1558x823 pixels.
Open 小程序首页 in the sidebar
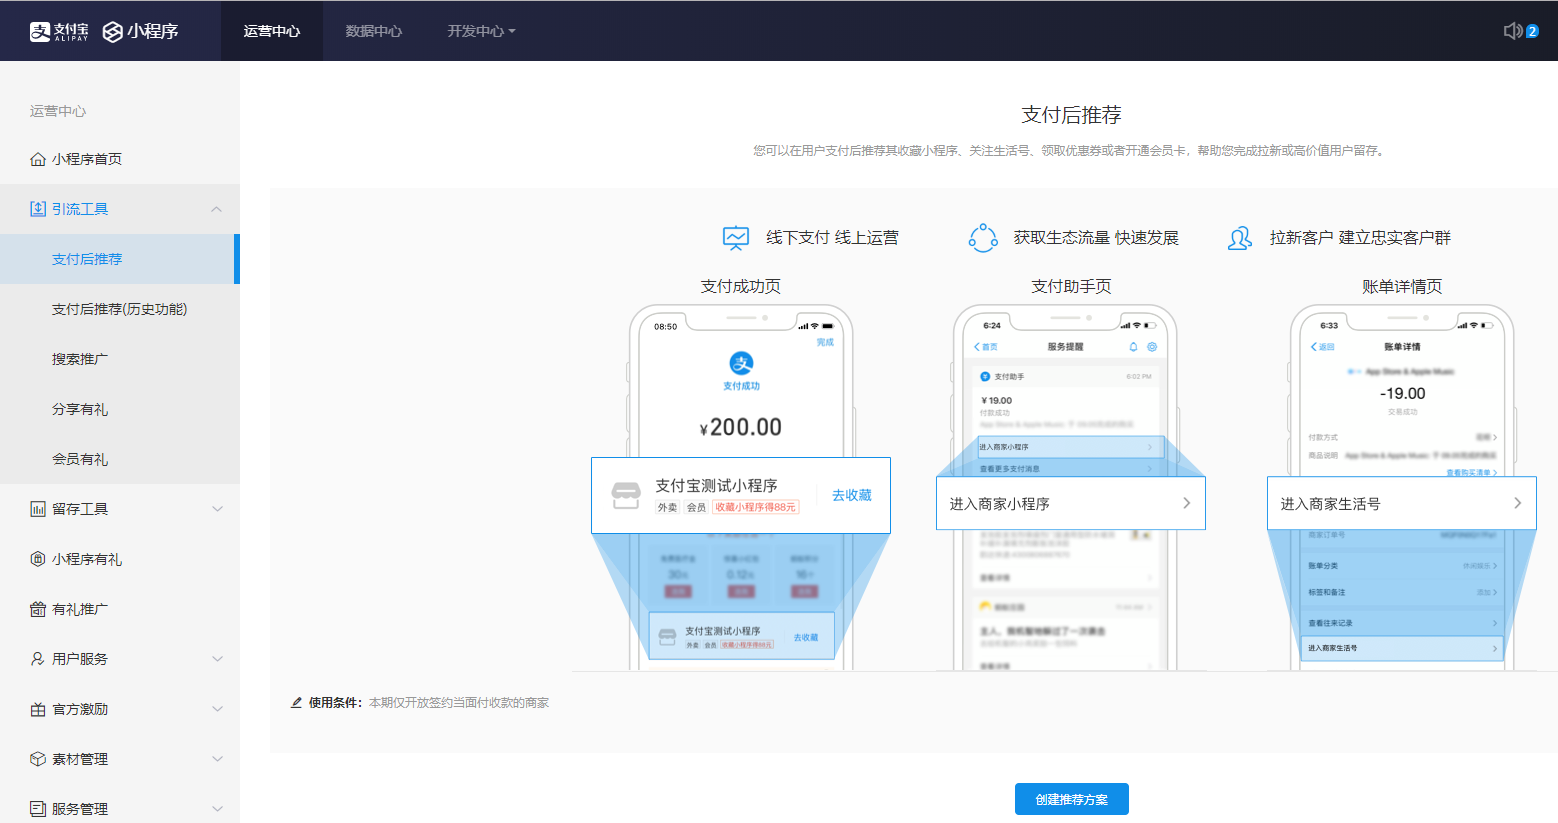[x=120, y=159]
